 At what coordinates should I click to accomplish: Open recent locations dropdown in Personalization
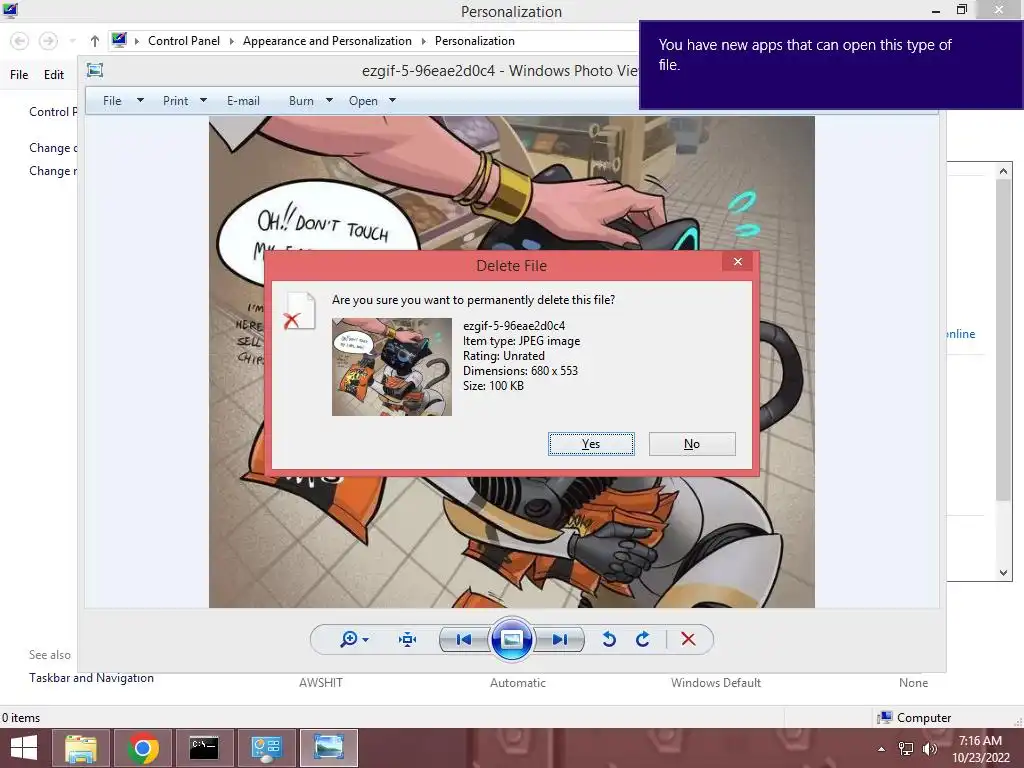click(x=72, y=41)
